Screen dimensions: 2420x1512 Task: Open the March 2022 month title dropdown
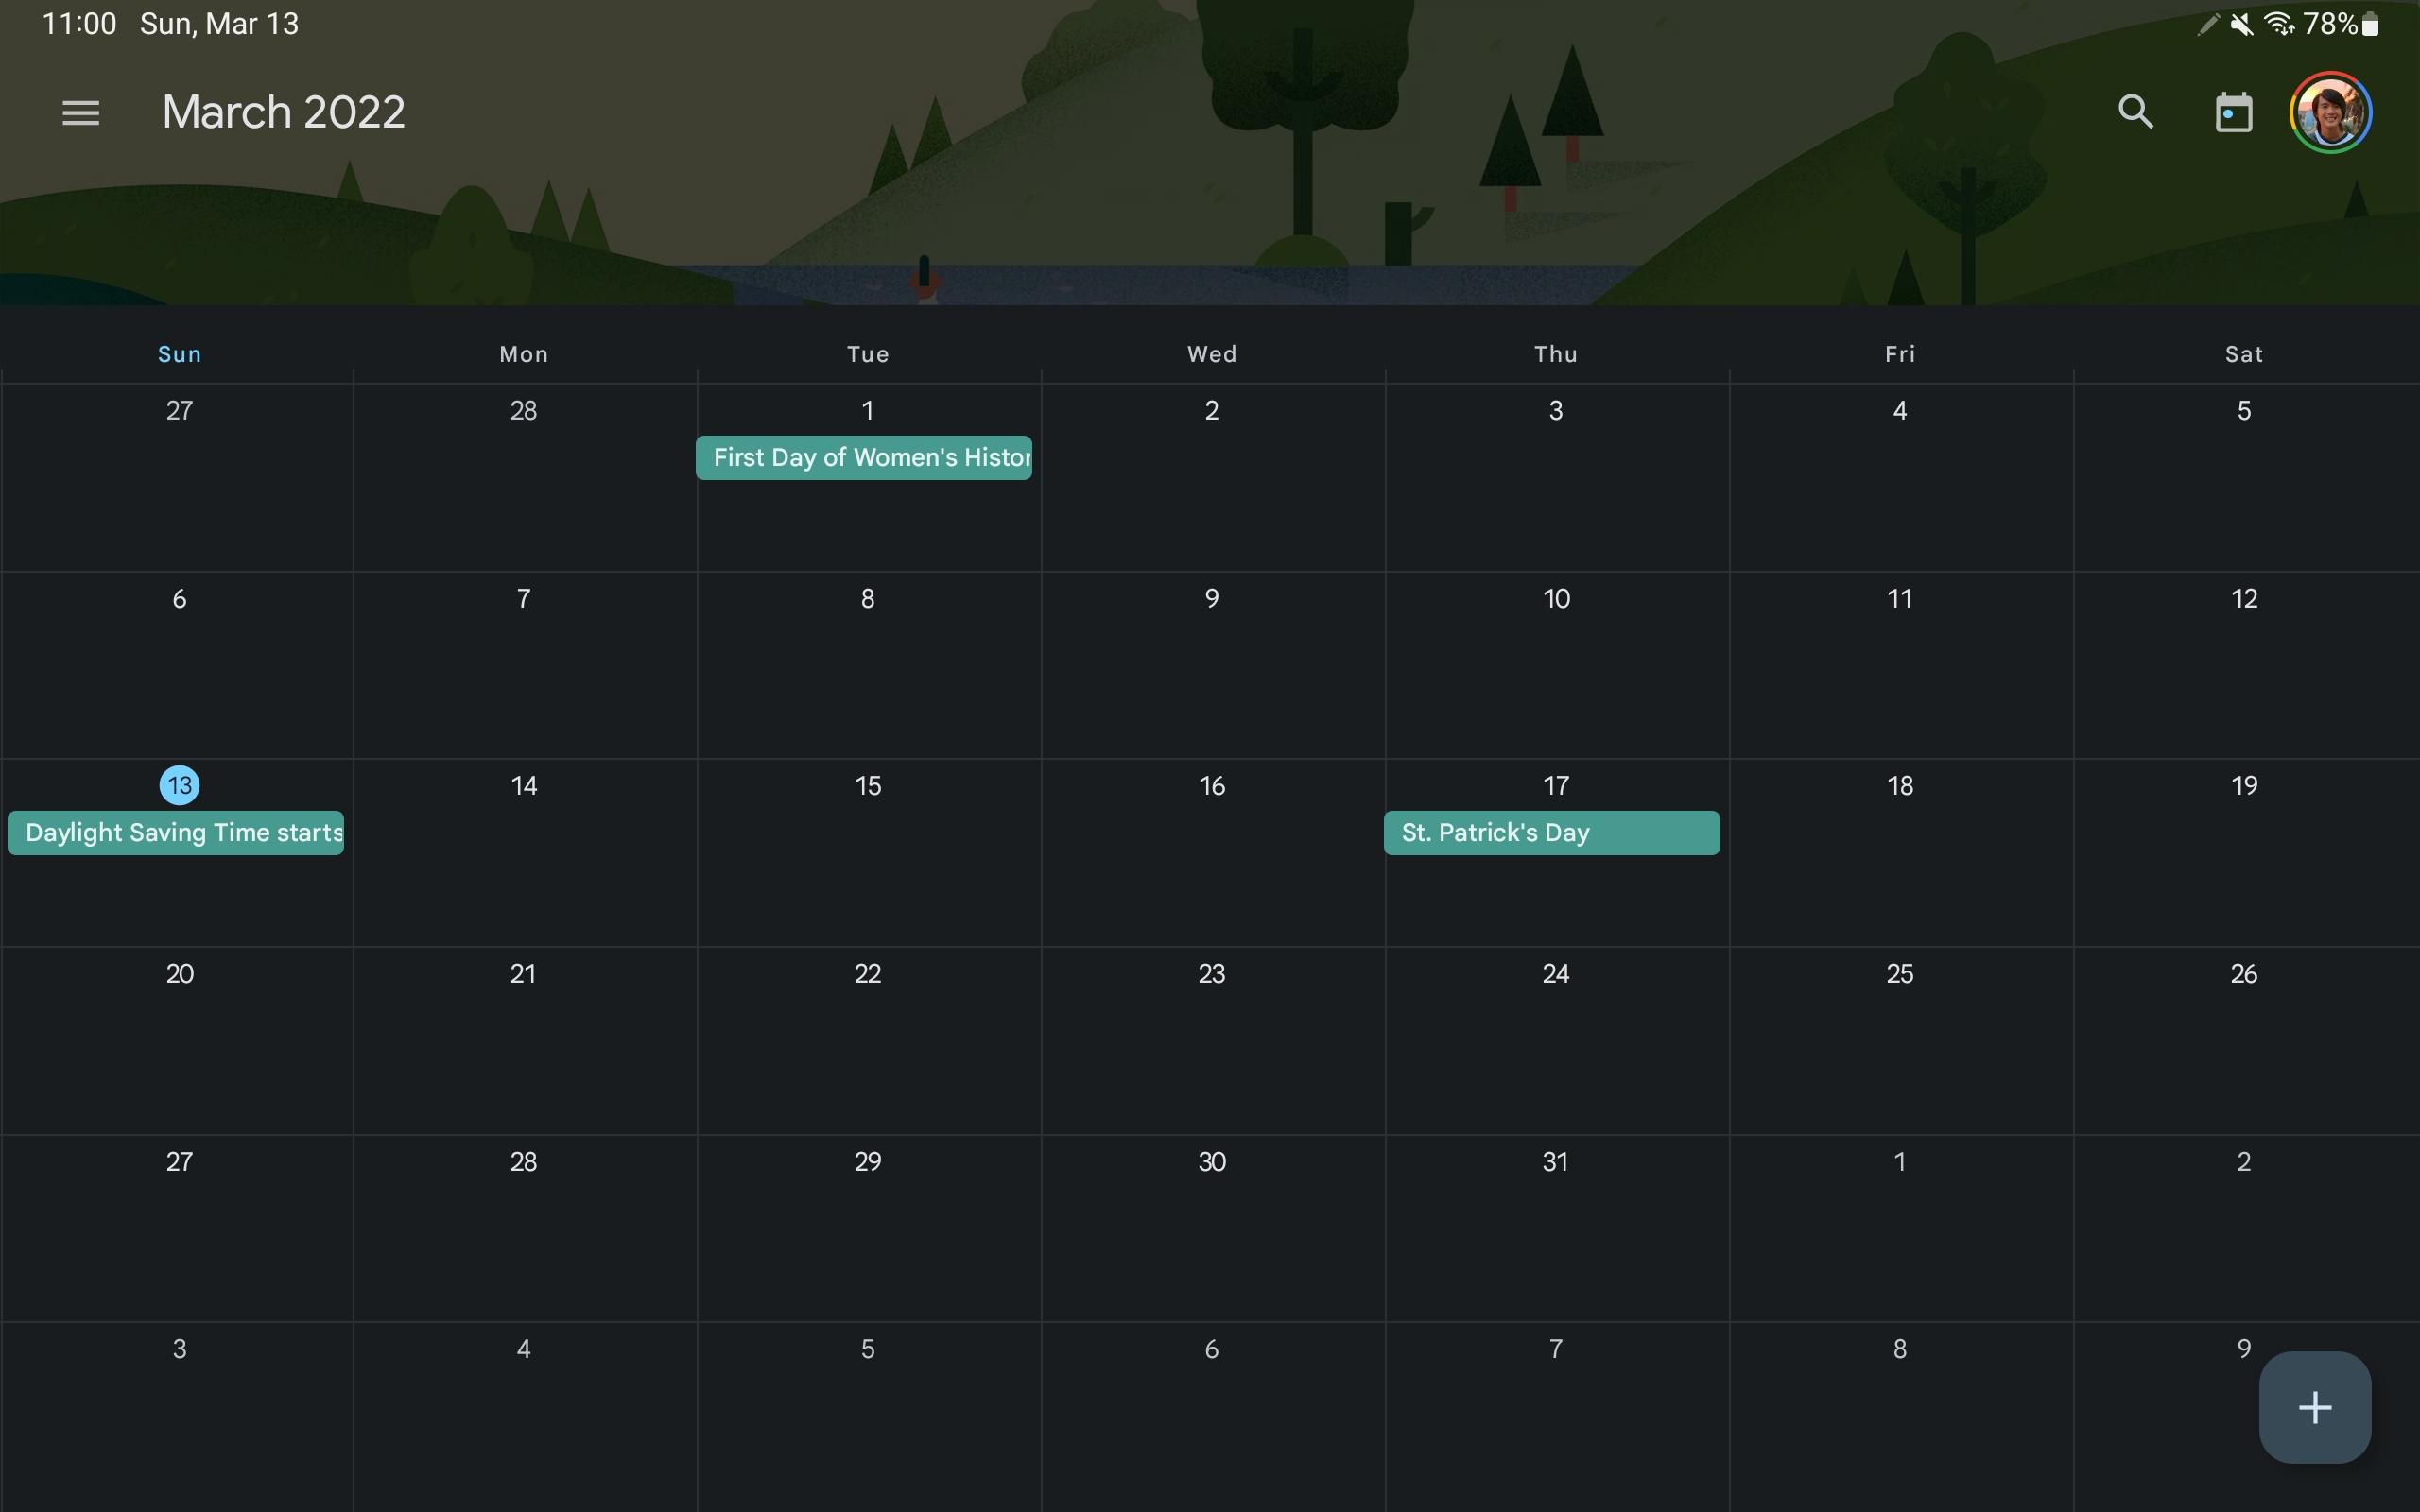[x=284, y=112]
